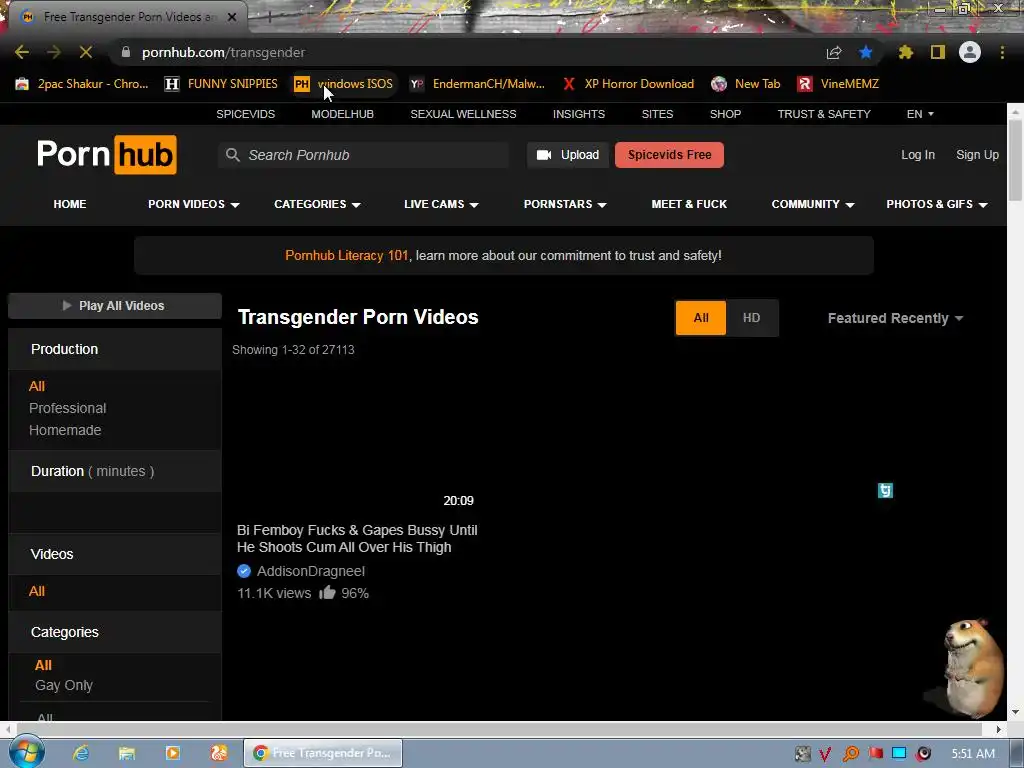Open the Featured Recently sort dropdown
The width and height of the screenshot is (1024, 768).
pos(895,318)
